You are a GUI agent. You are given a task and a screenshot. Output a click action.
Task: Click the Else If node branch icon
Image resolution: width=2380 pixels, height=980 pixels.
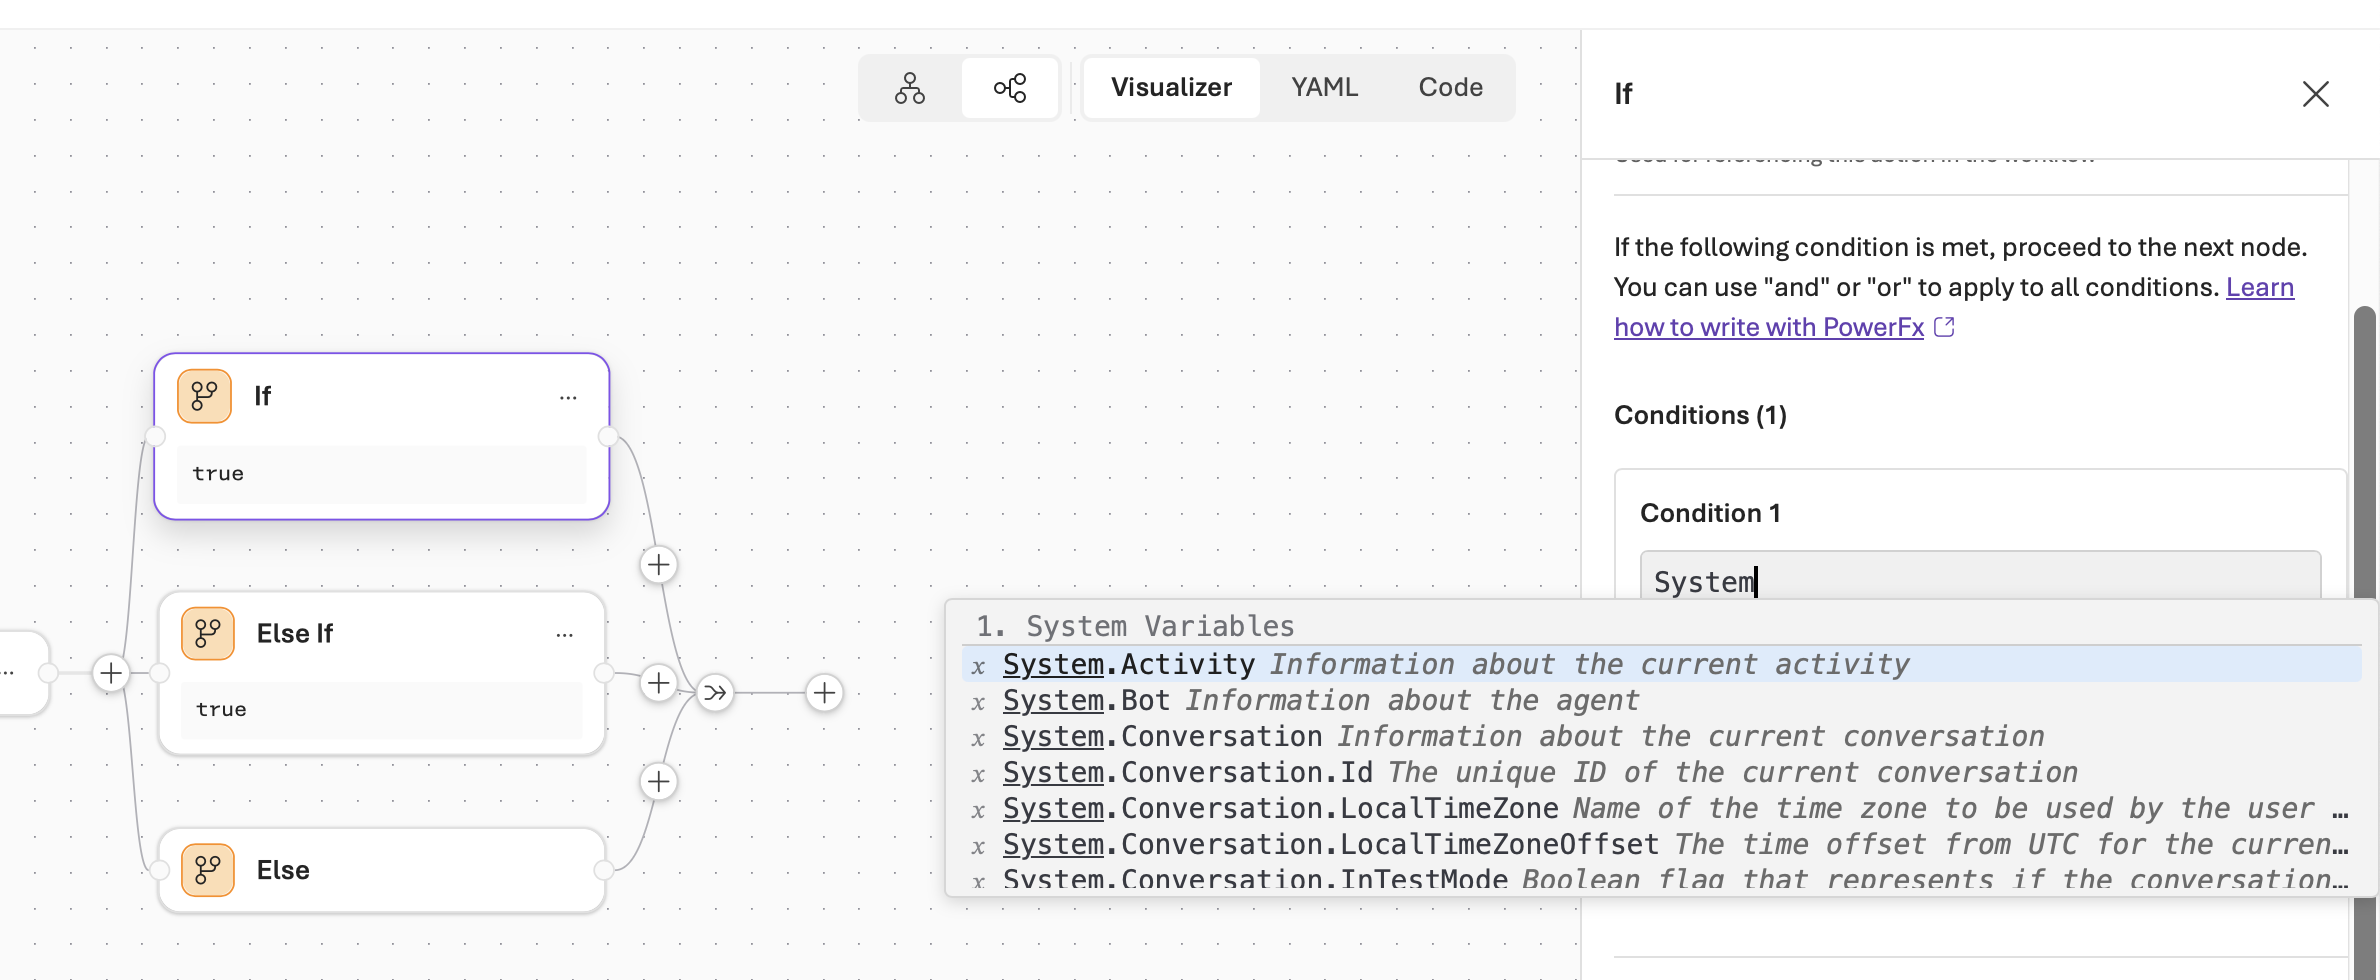pos(208,634)
